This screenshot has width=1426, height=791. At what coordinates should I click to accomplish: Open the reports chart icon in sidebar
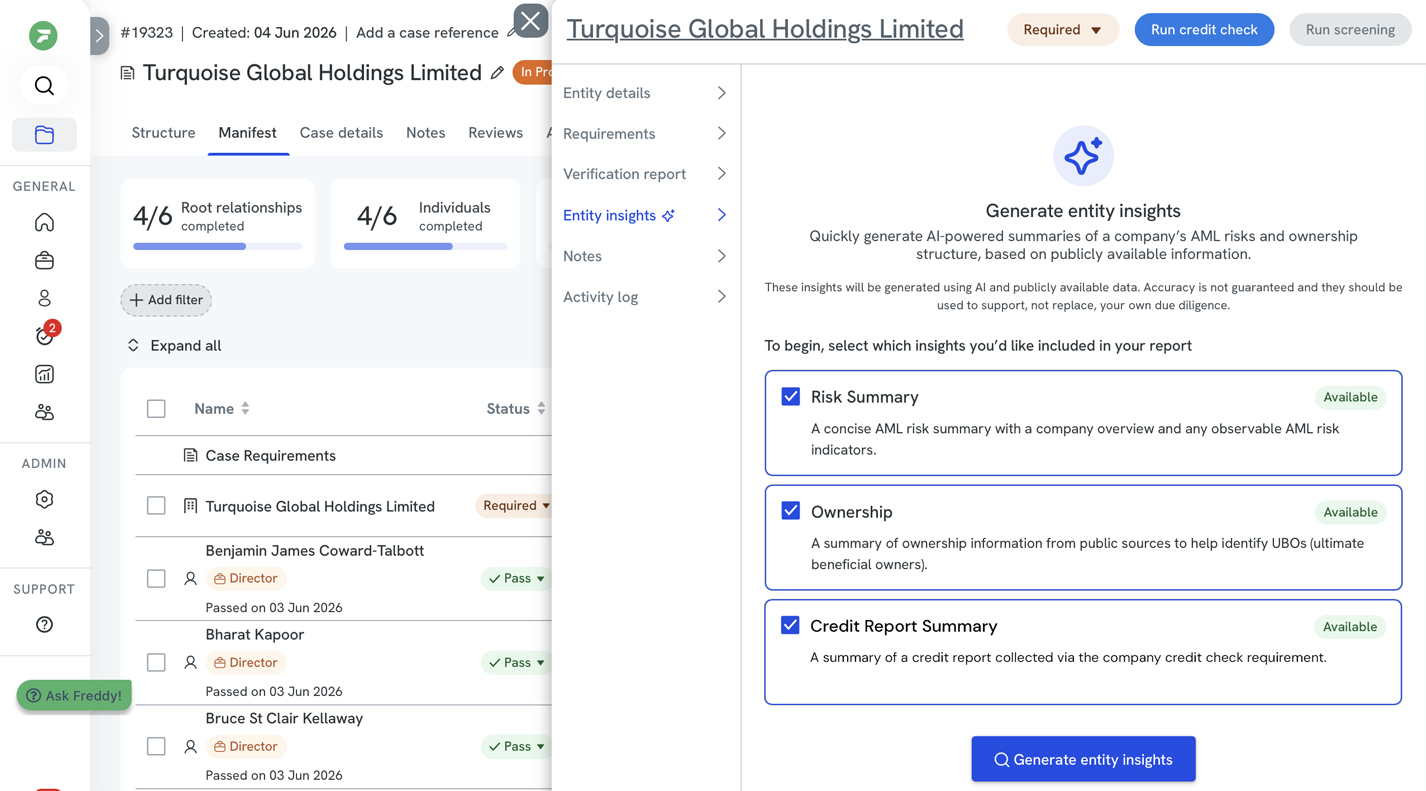click(44, 374)
